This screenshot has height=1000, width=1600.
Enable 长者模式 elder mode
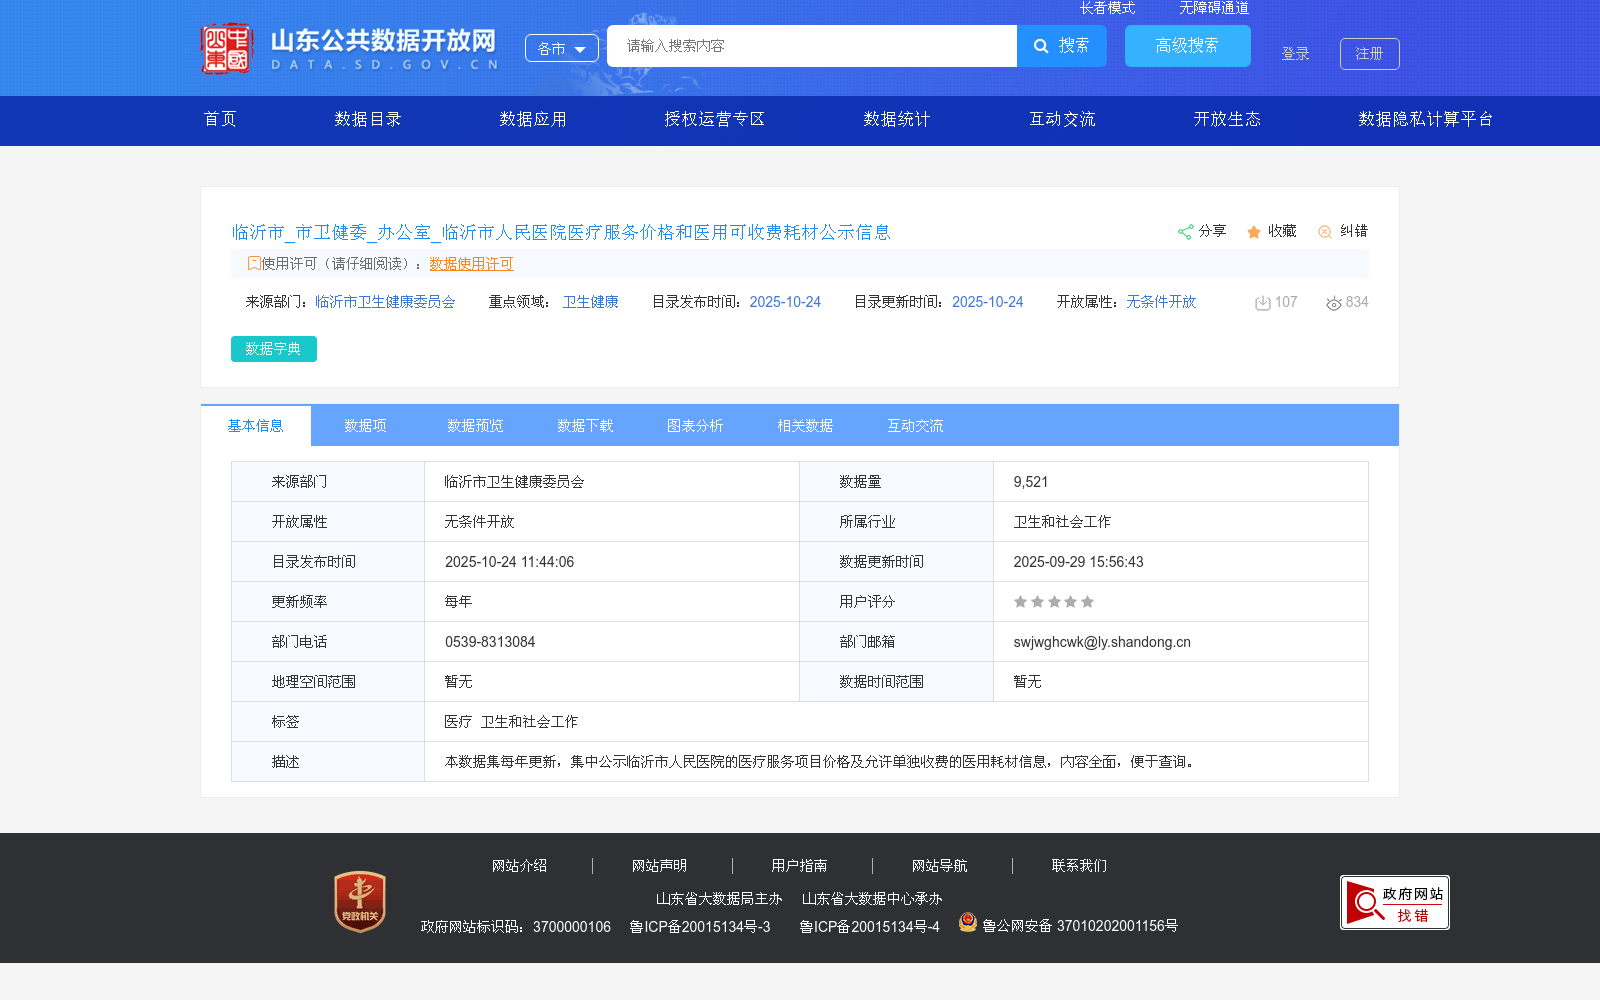point(1108,8)
